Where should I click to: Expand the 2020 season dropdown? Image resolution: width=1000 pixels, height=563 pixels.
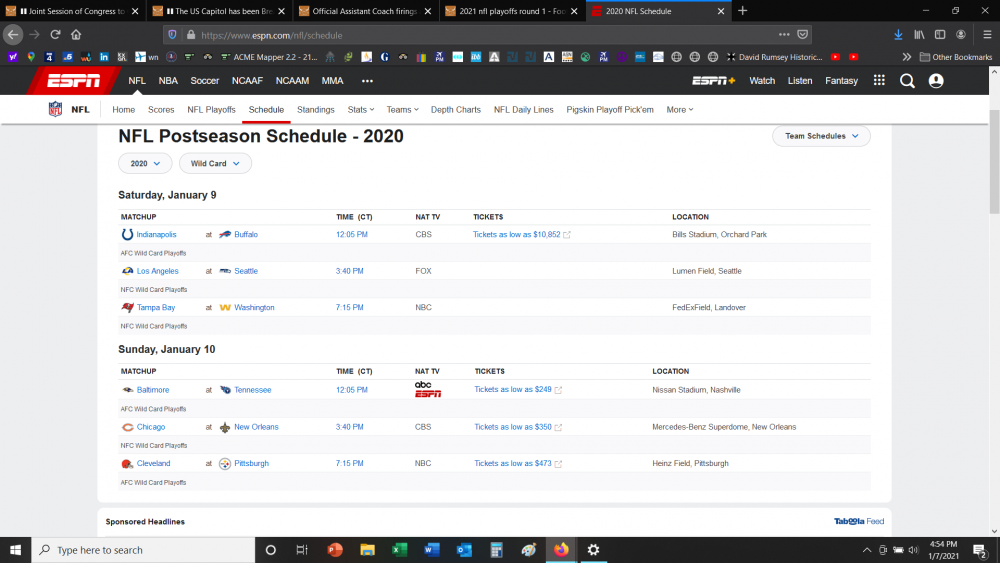tap(145, 163)
